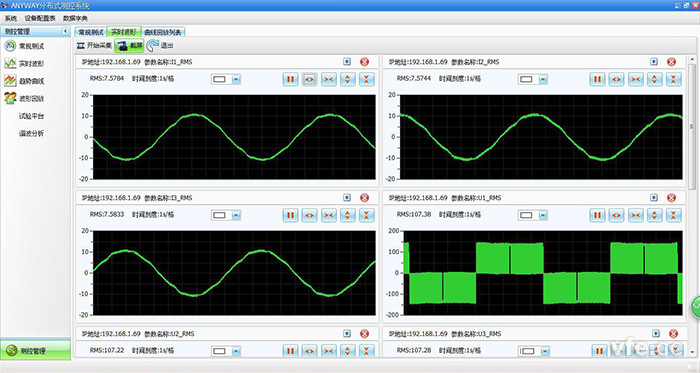Toggle maximize on I2_RMS panel

click(x=654, y=62)
